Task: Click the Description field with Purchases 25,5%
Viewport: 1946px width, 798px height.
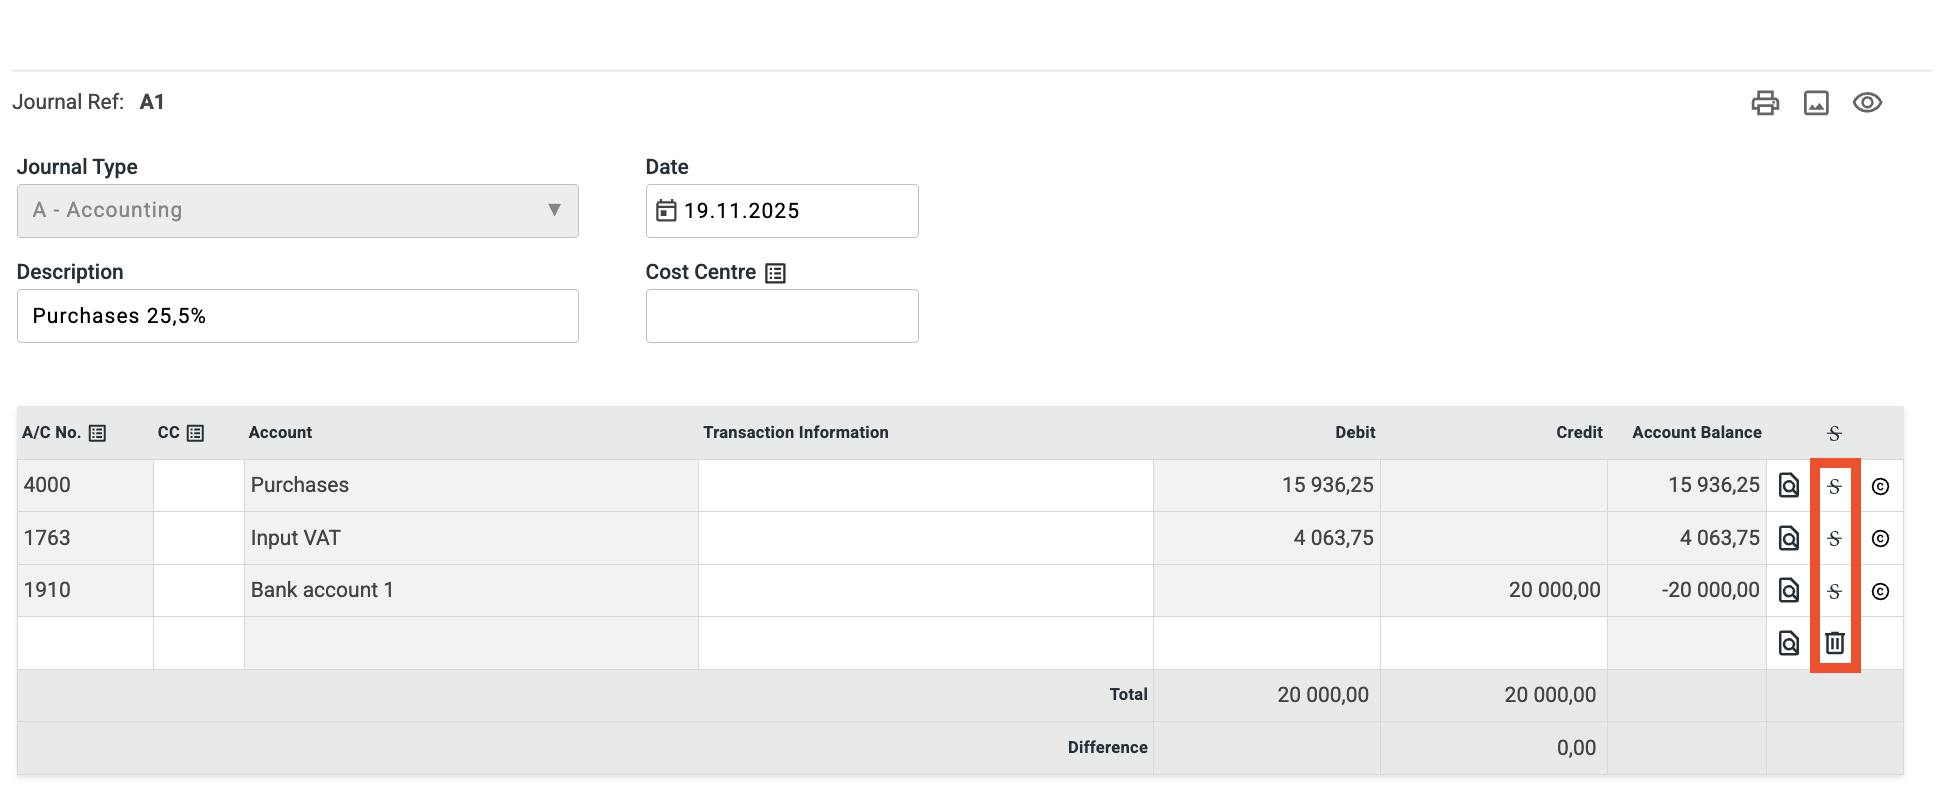Action: 297,316
